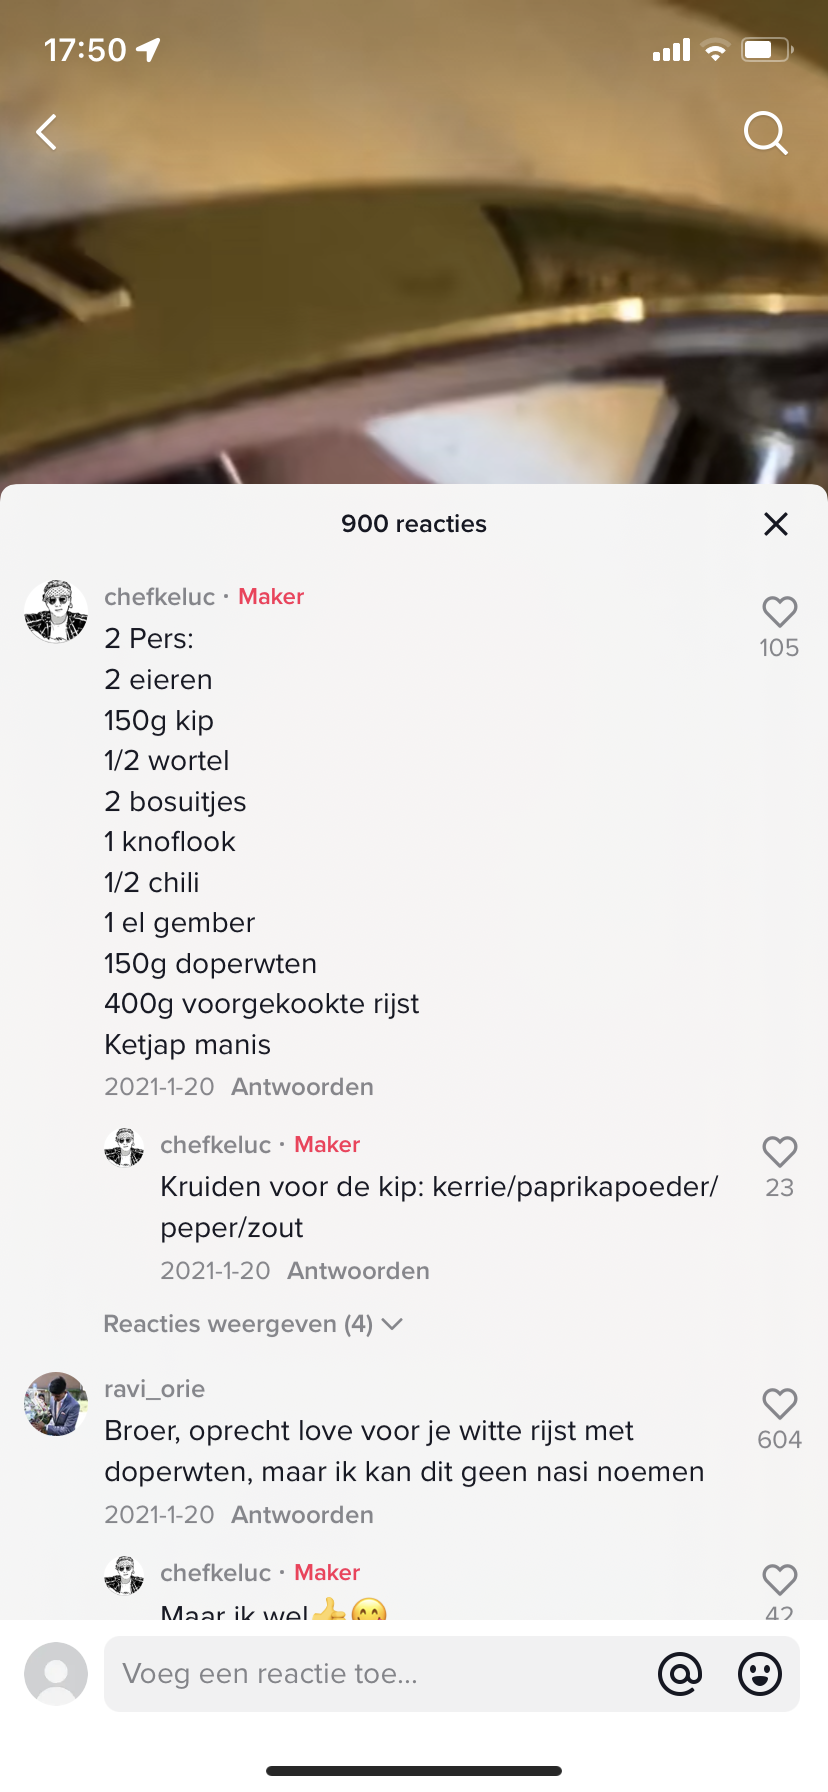The width and height of the screenshot is (828, 1792).
Task: Expand Reacties weergeven (4) replies
Action: [x=252, y=1324]
